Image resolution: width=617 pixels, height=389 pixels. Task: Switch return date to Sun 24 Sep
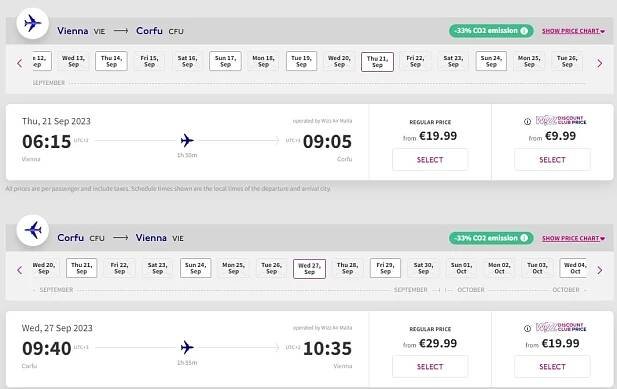tap(196, 268)
